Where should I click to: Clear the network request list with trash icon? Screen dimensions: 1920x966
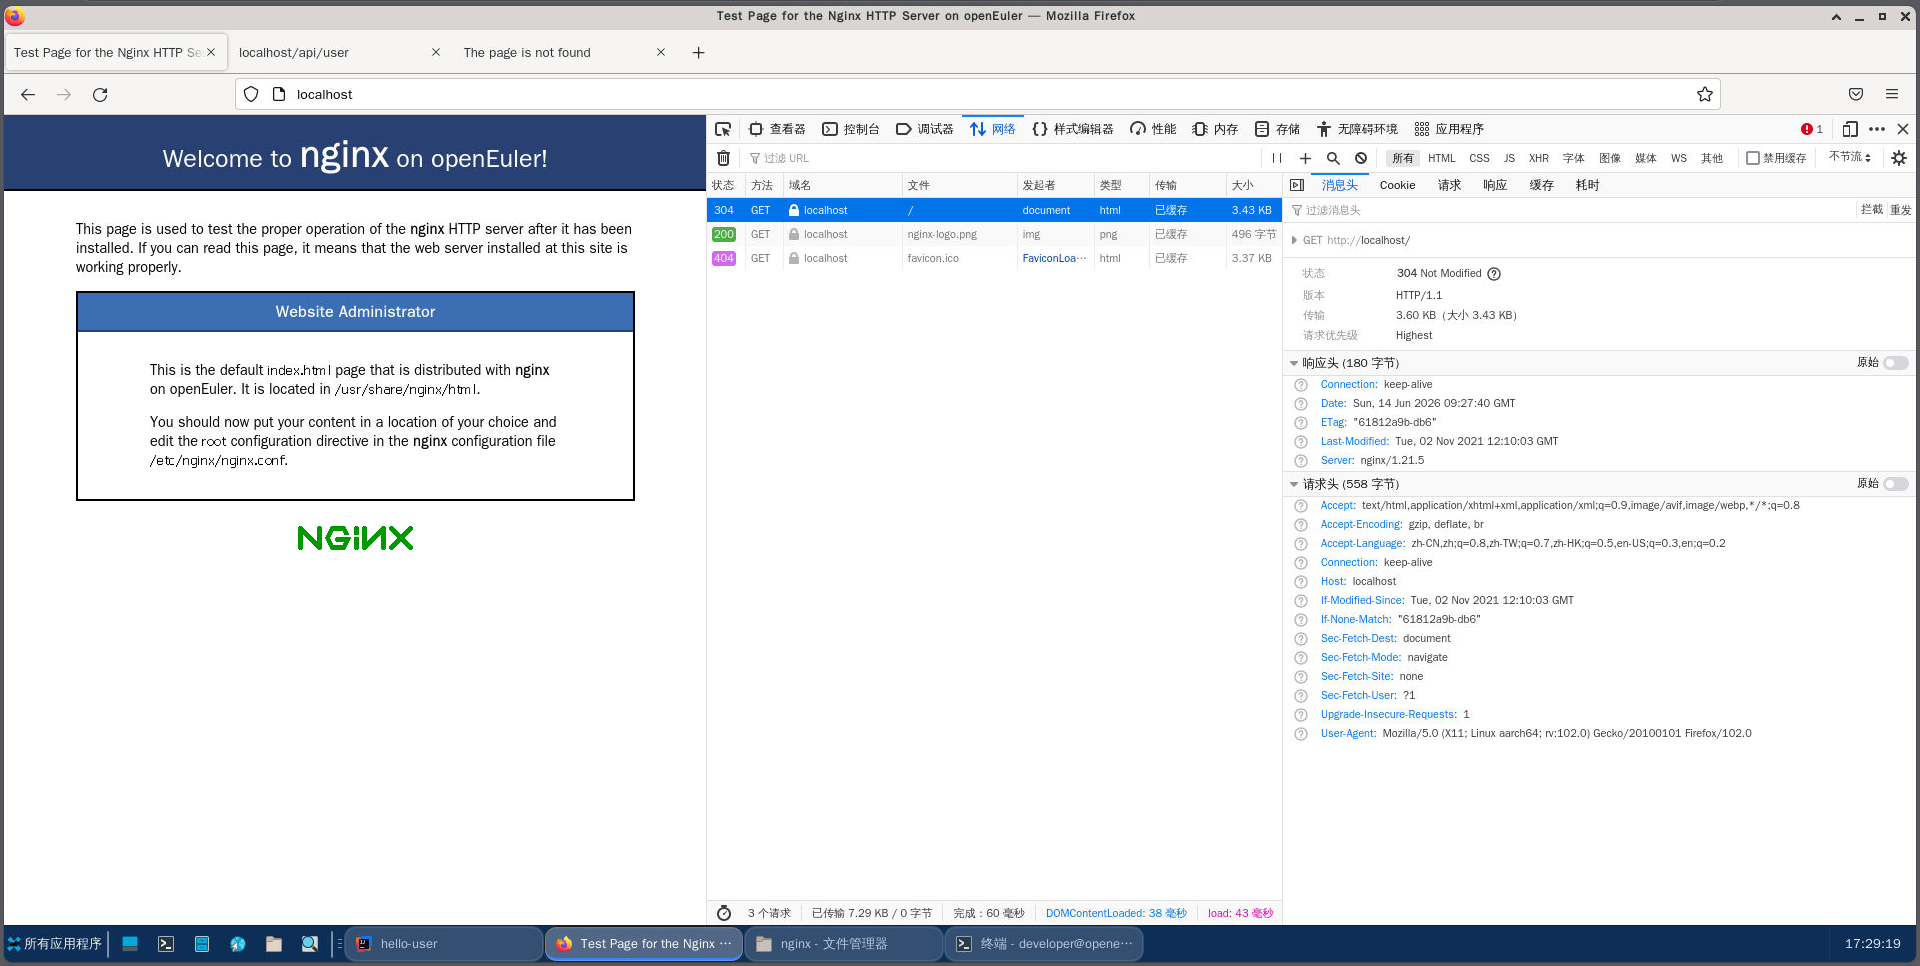(723, 158)
